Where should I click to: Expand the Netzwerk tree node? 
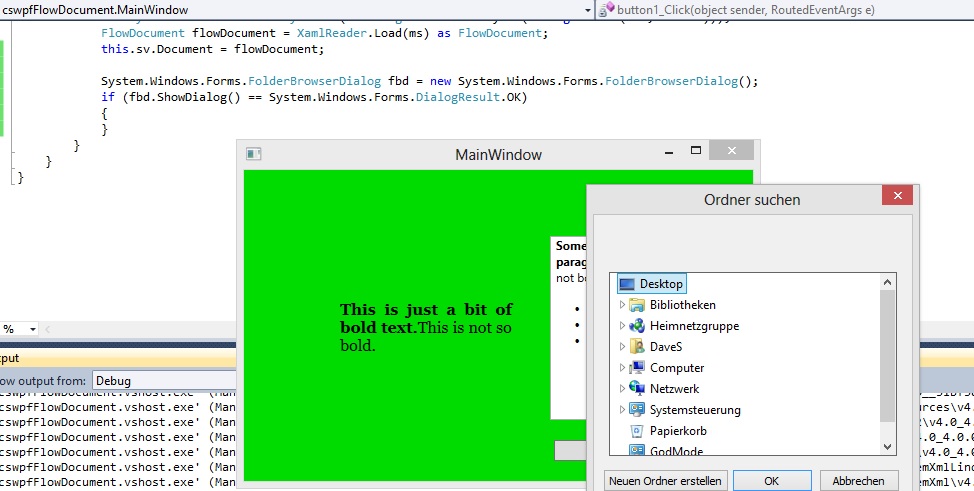pyautogui.click(x=622, y=389)
